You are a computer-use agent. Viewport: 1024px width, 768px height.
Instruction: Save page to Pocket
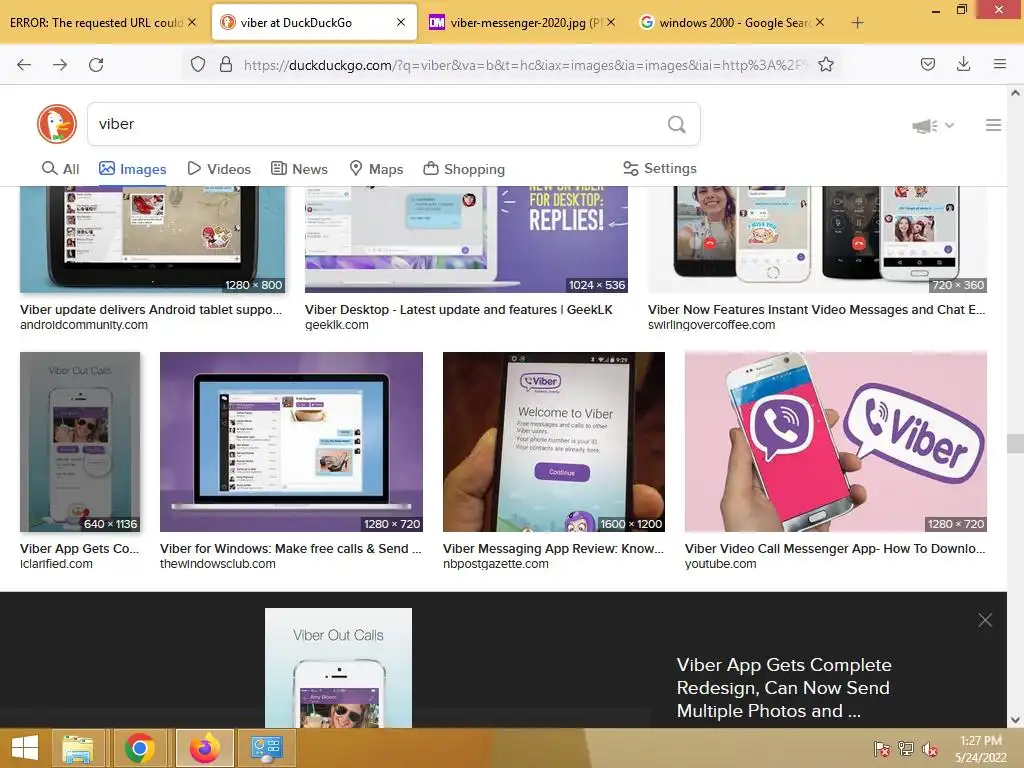point(927,64)
